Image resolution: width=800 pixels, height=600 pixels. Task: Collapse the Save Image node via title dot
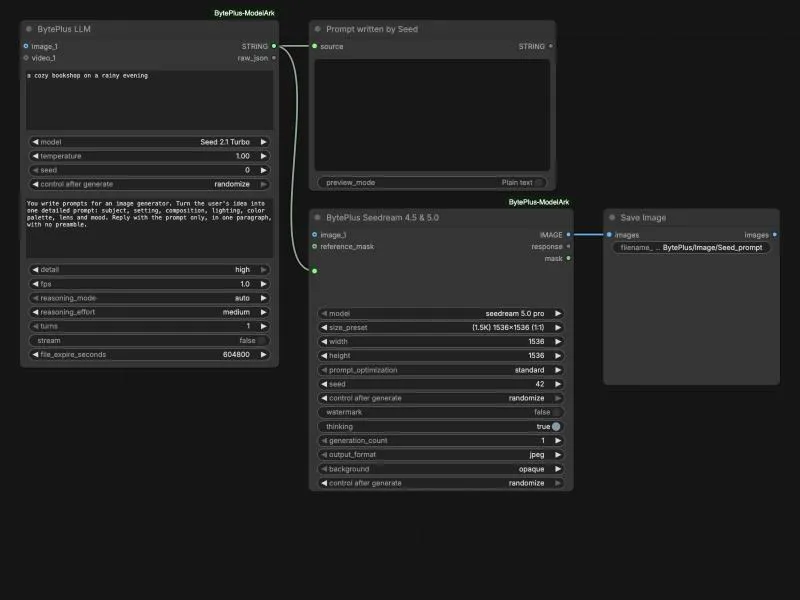[x=612, y=217]
